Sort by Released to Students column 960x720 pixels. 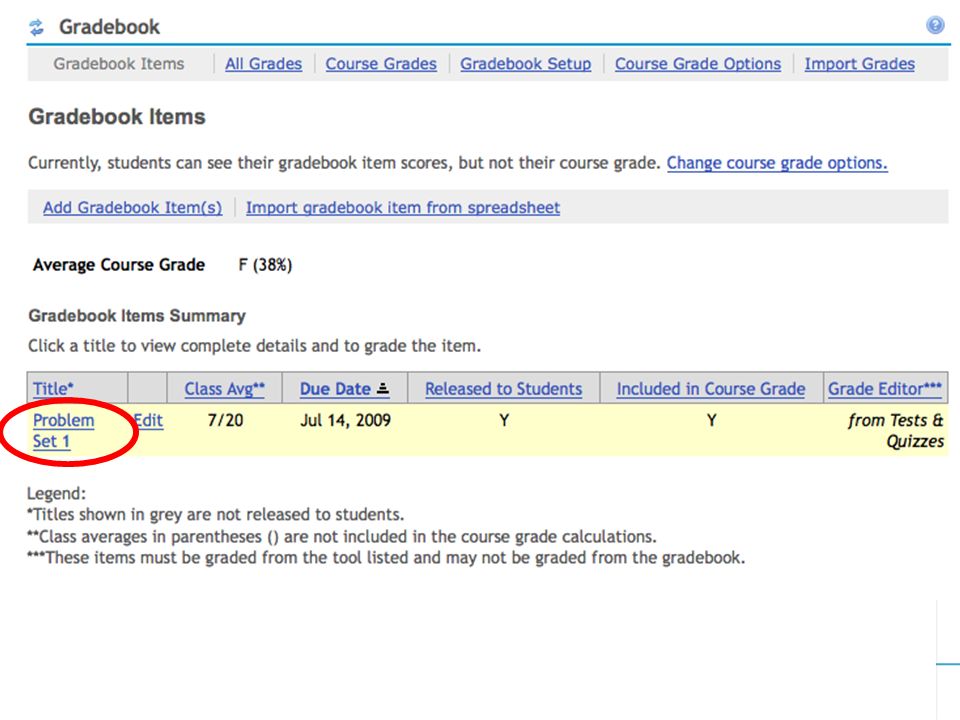(503, 389)
